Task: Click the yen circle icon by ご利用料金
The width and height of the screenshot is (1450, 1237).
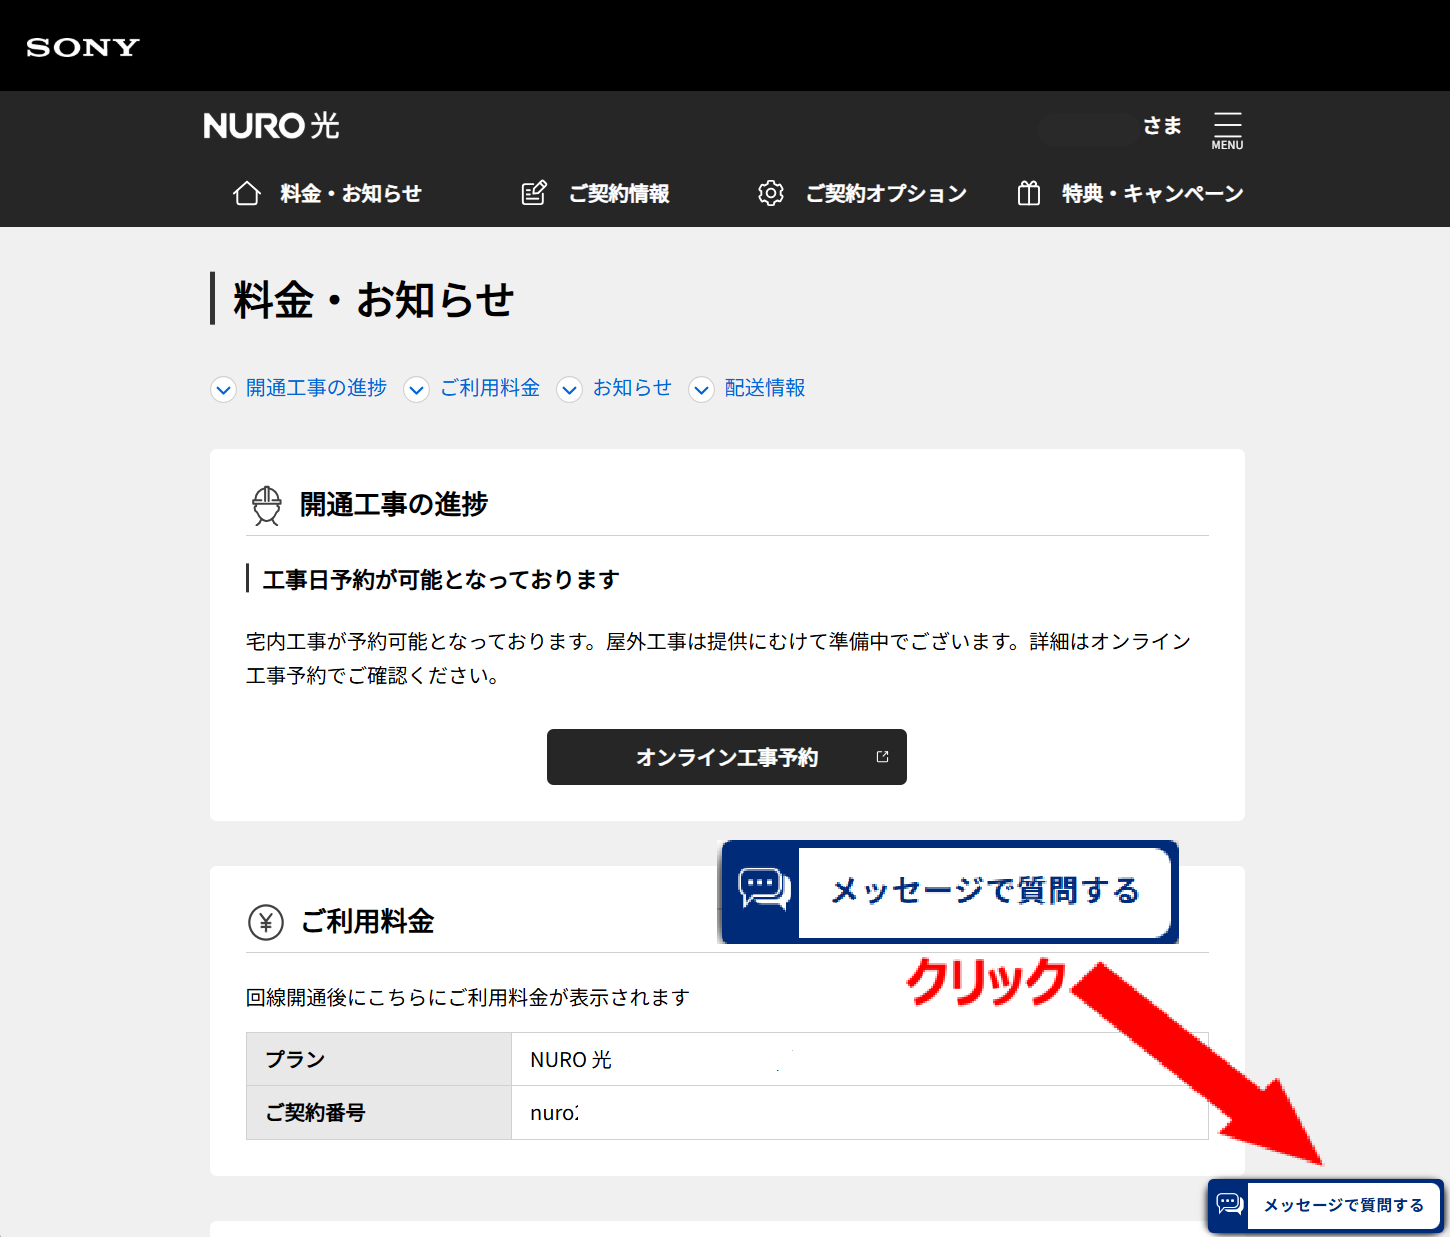Action: pos(266,922)
